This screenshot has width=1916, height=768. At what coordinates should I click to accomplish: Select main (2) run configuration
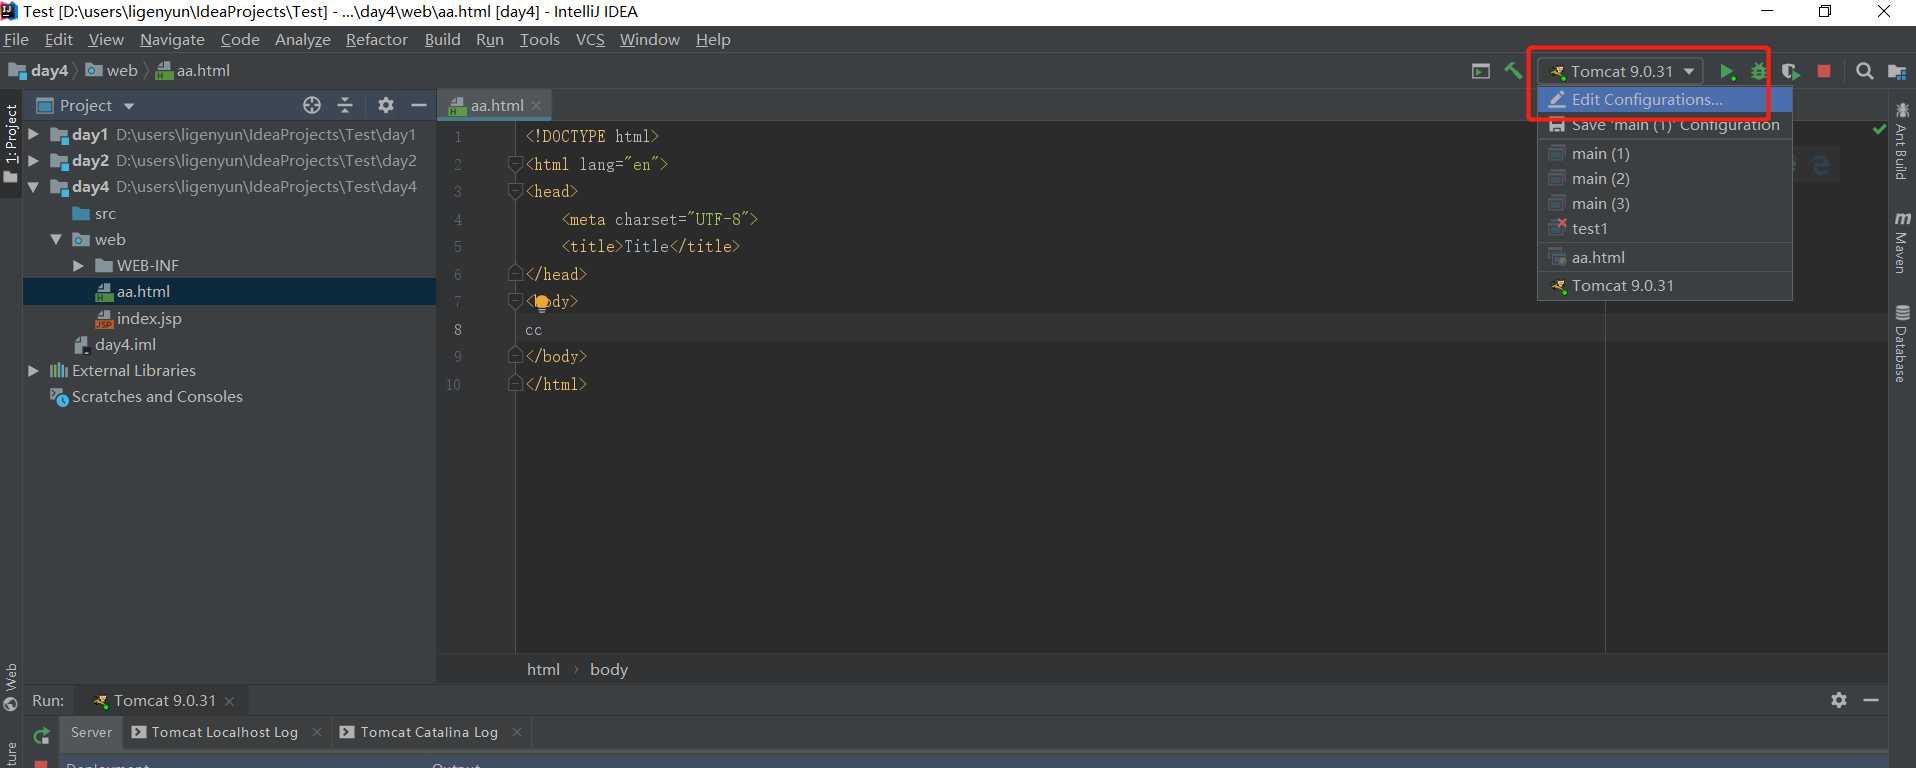pos(1665,178)
